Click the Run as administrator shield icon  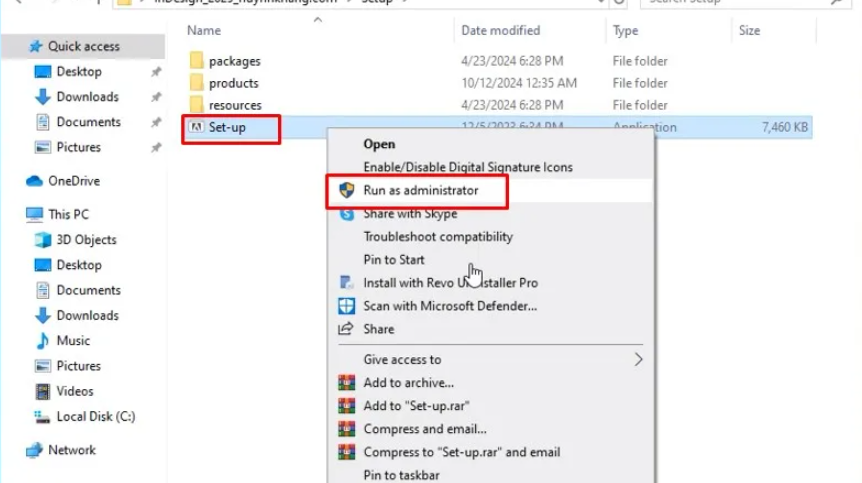347,190
